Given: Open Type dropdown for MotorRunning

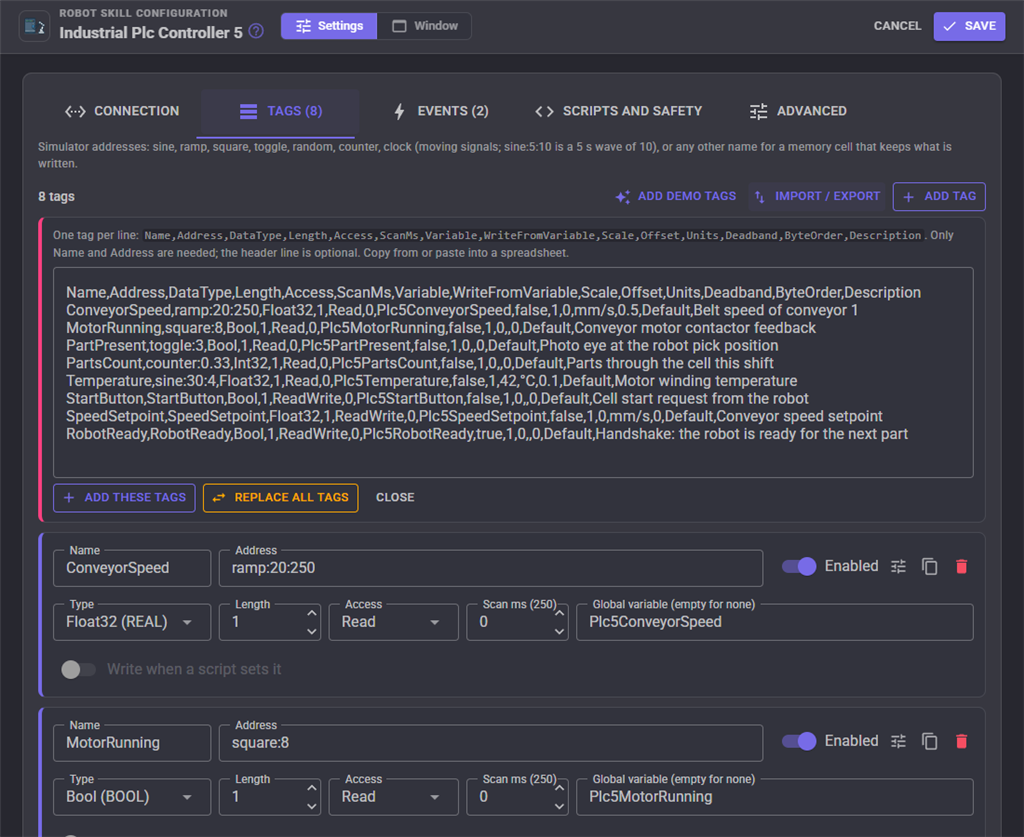Looking at the screenshot, I should tap(132, 797).
